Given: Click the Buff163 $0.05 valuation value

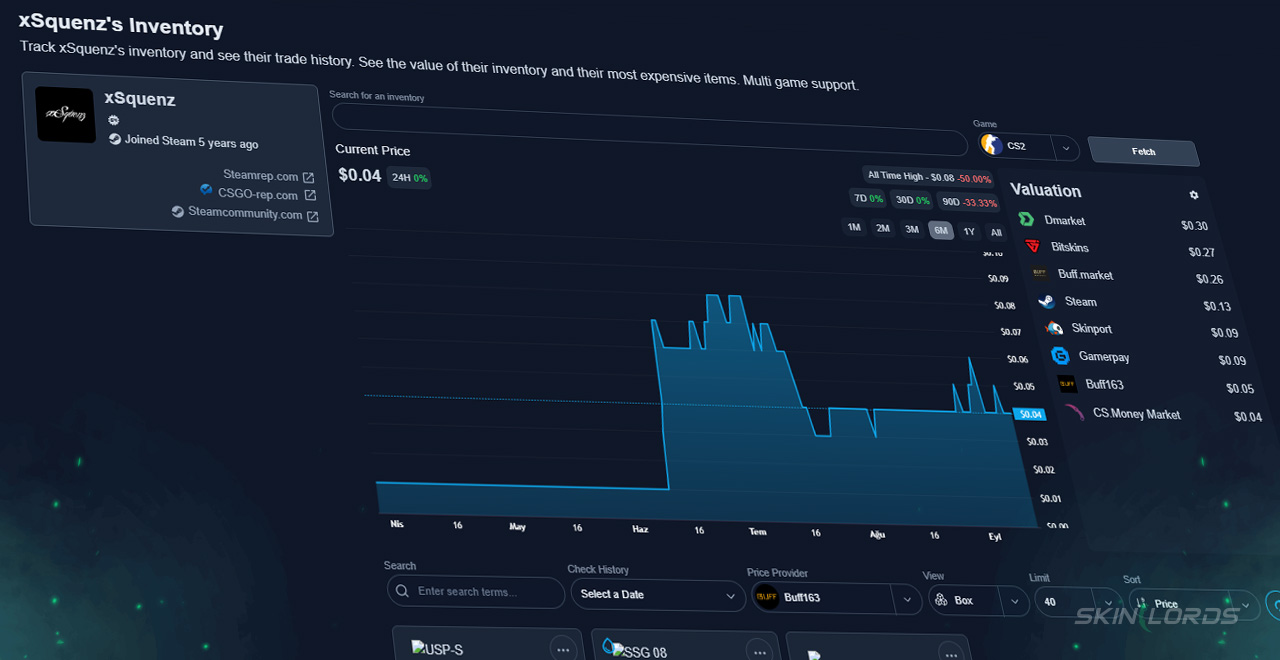Looking at the screenshot, I should point(1240,388).
